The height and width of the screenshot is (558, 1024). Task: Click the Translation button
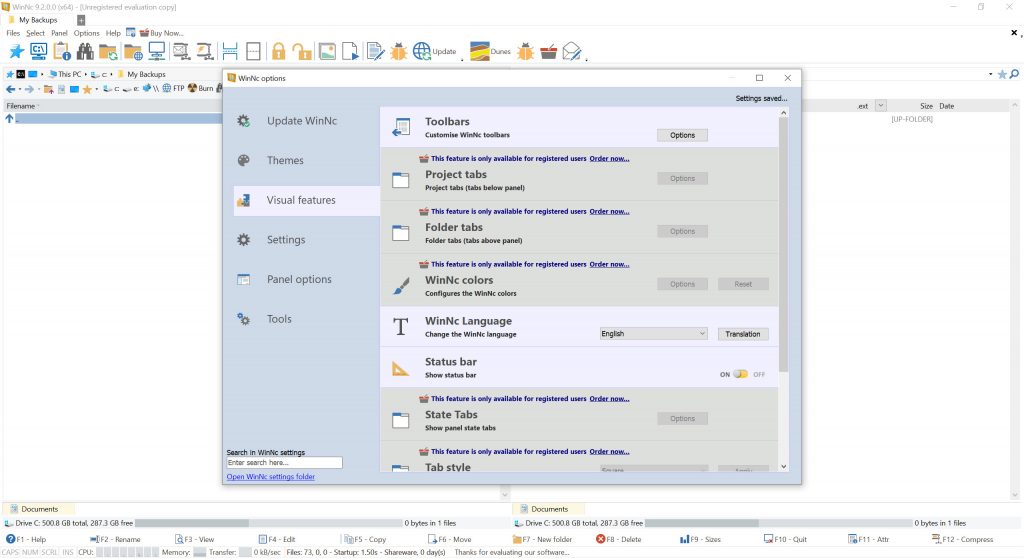pos(743,334)
